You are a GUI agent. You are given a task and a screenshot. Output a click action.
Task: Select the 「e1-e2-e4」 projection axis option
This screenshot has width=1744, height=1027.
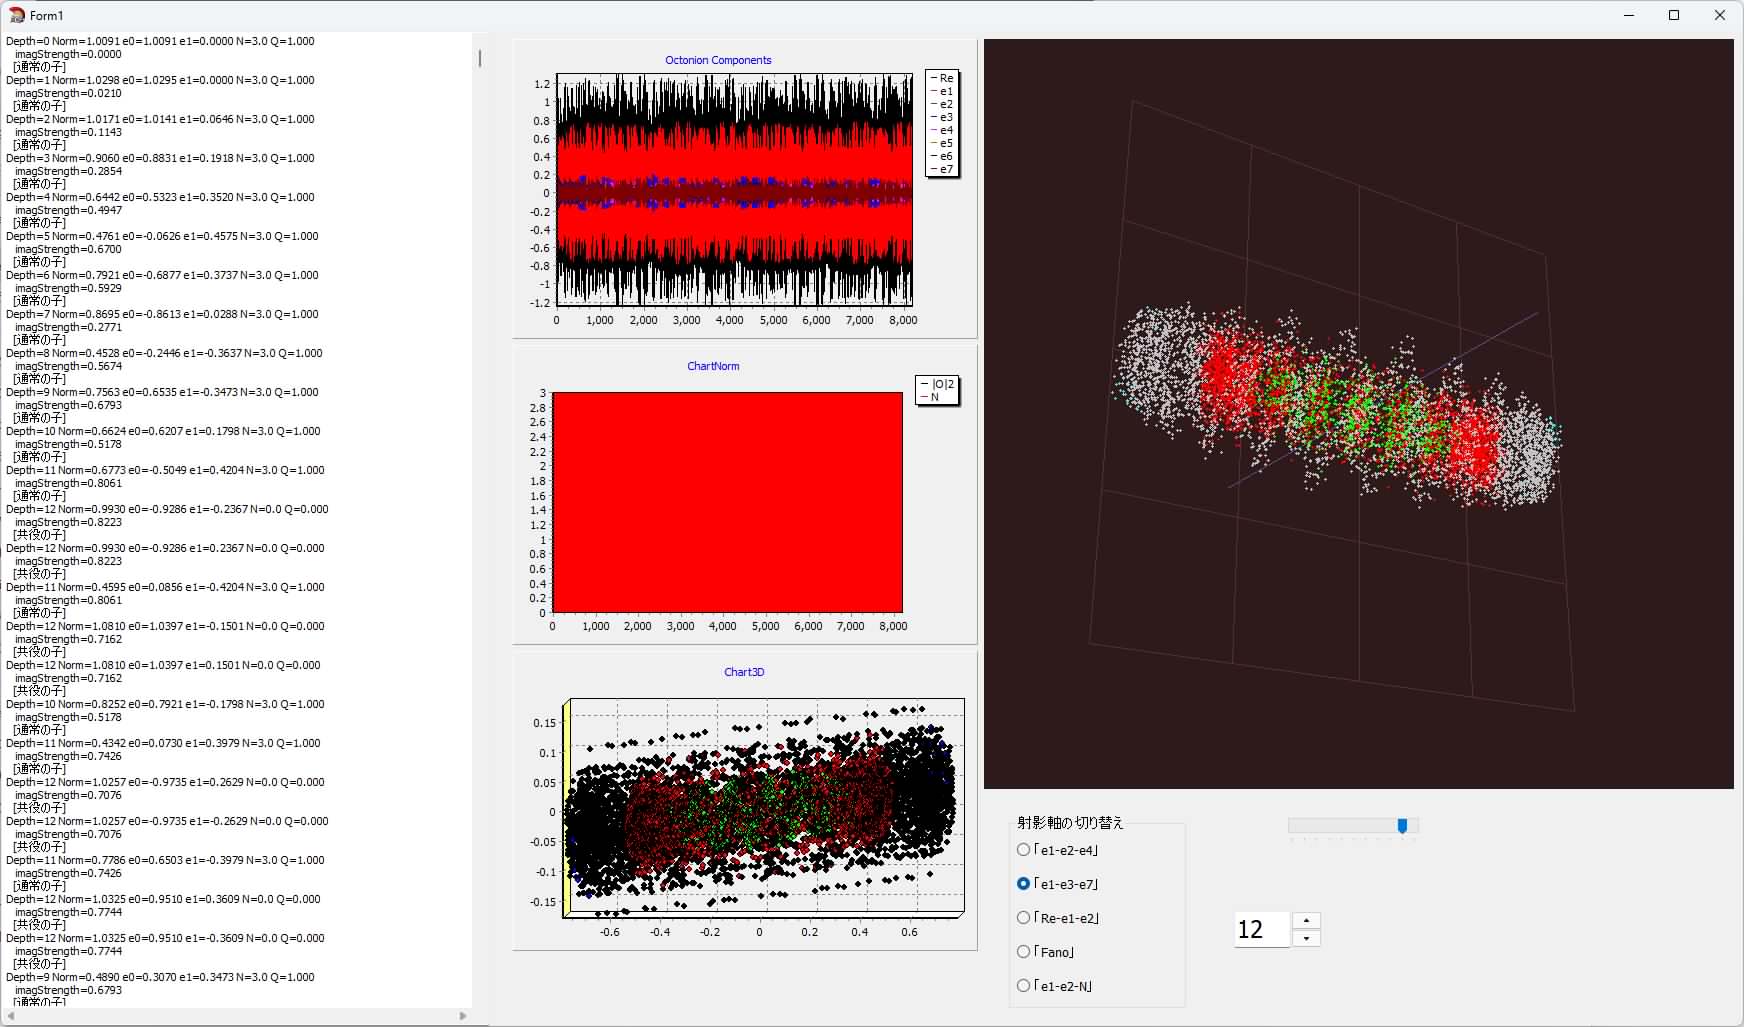point(1058,850)
